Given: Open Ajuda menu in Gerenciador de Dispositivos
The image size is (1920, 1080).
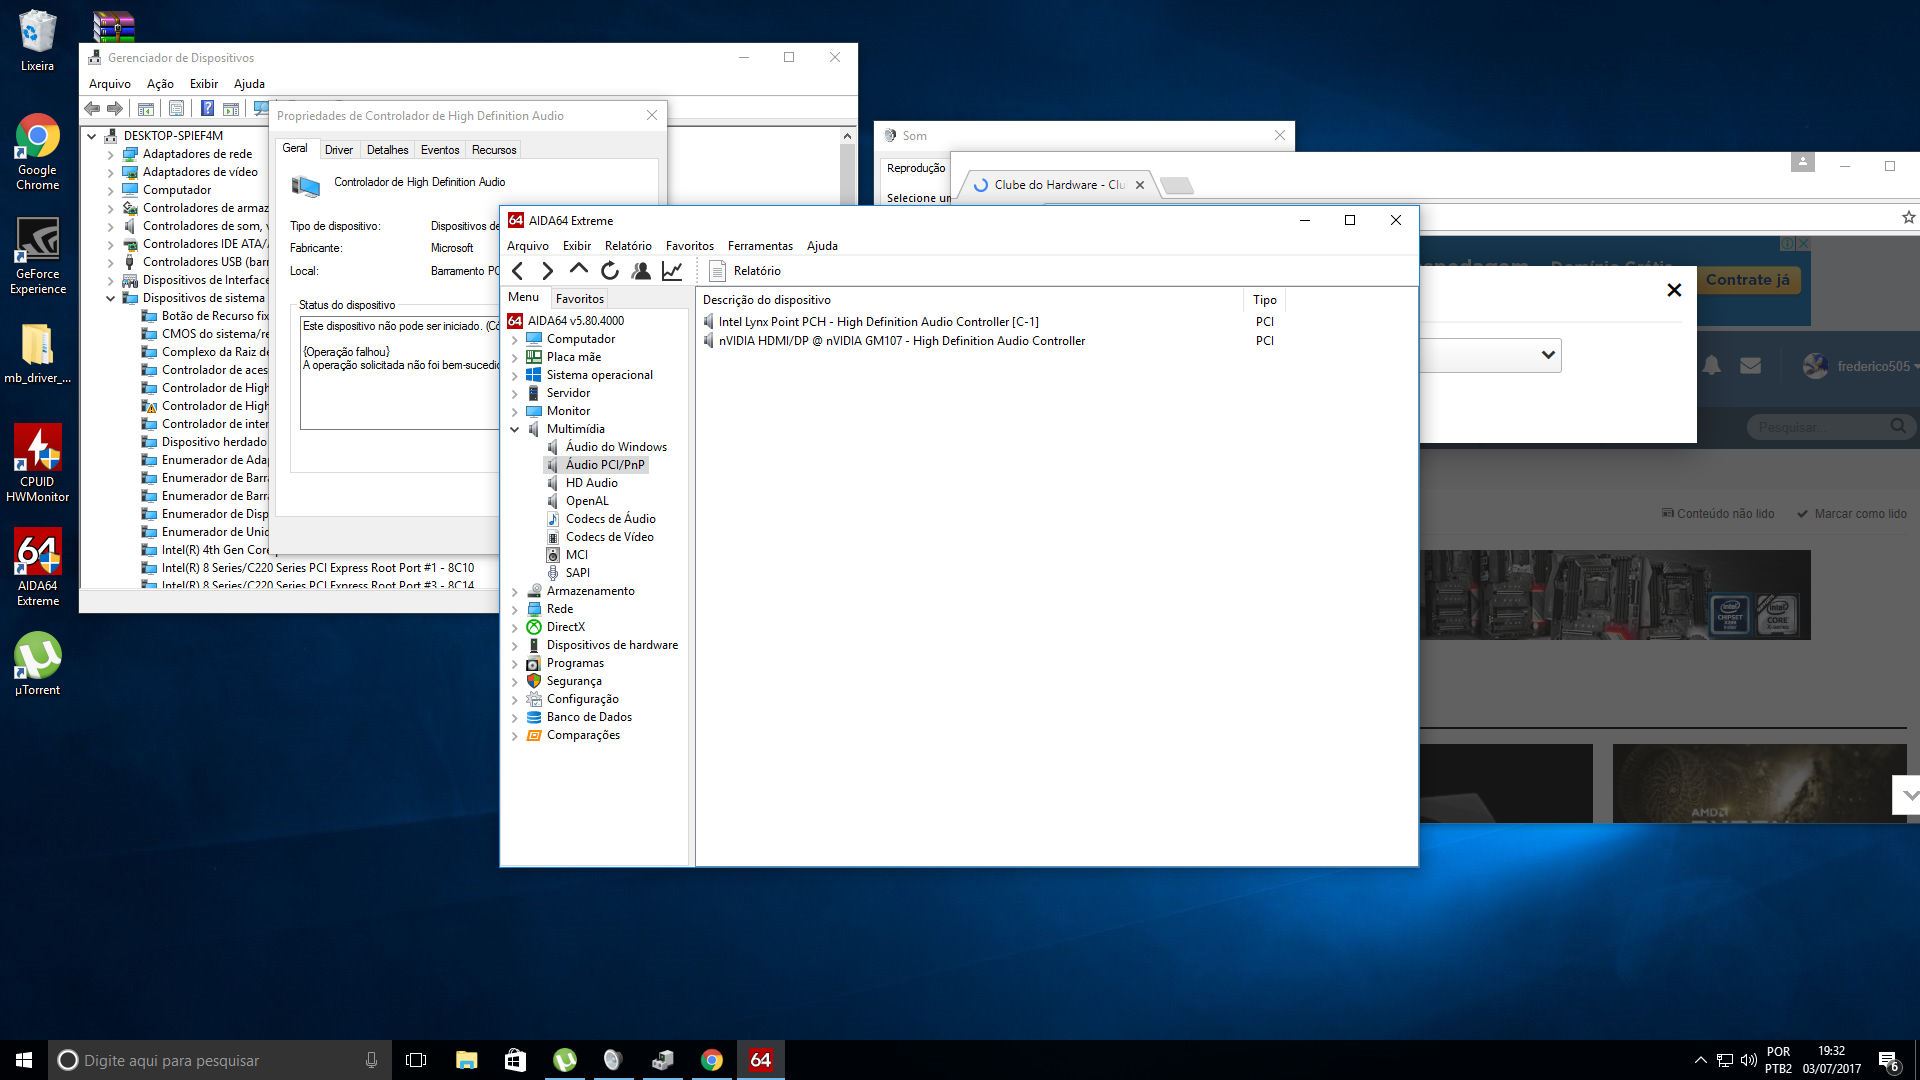Looking at the screenshot, I should coord(249,84).
